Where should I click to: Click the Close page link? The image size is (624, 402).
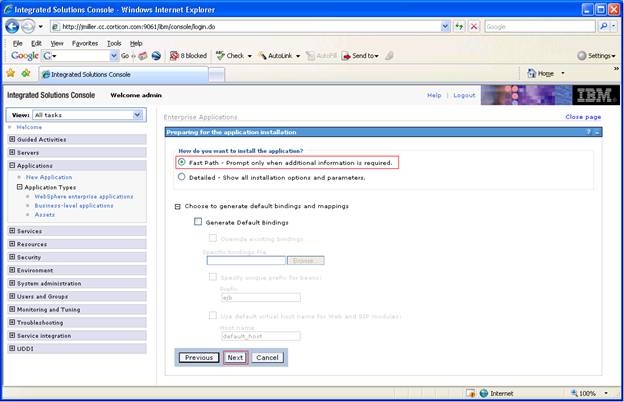tap(583, 117)
